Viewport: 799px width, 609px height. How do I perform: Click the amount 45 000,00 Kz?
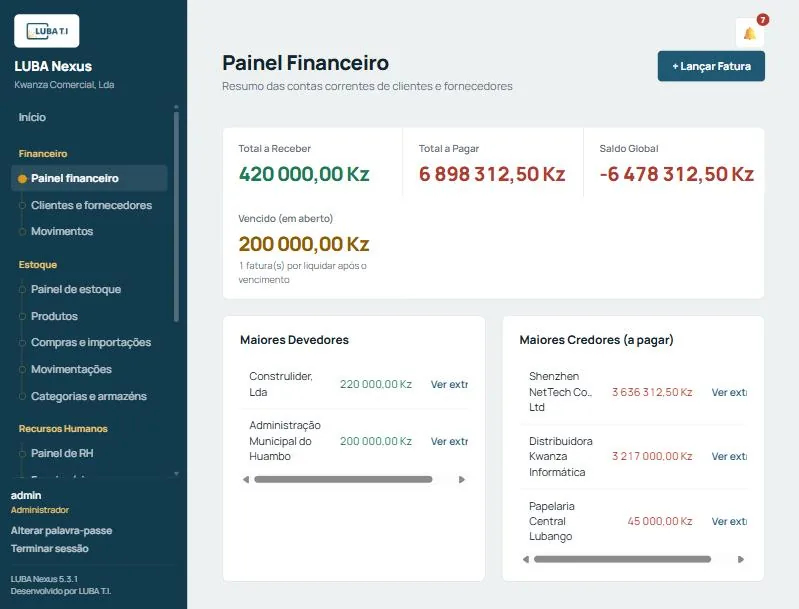660,521
